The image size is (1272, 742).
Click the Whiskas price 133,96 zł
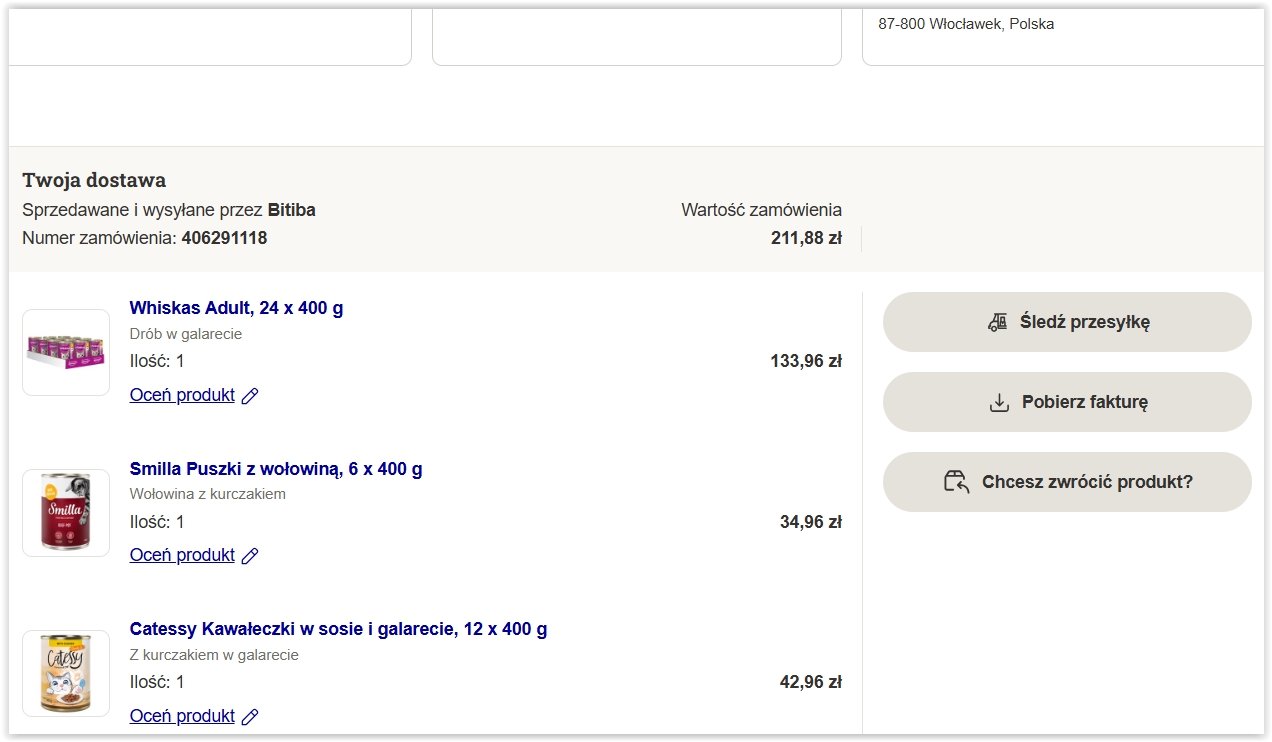[806, 361]
